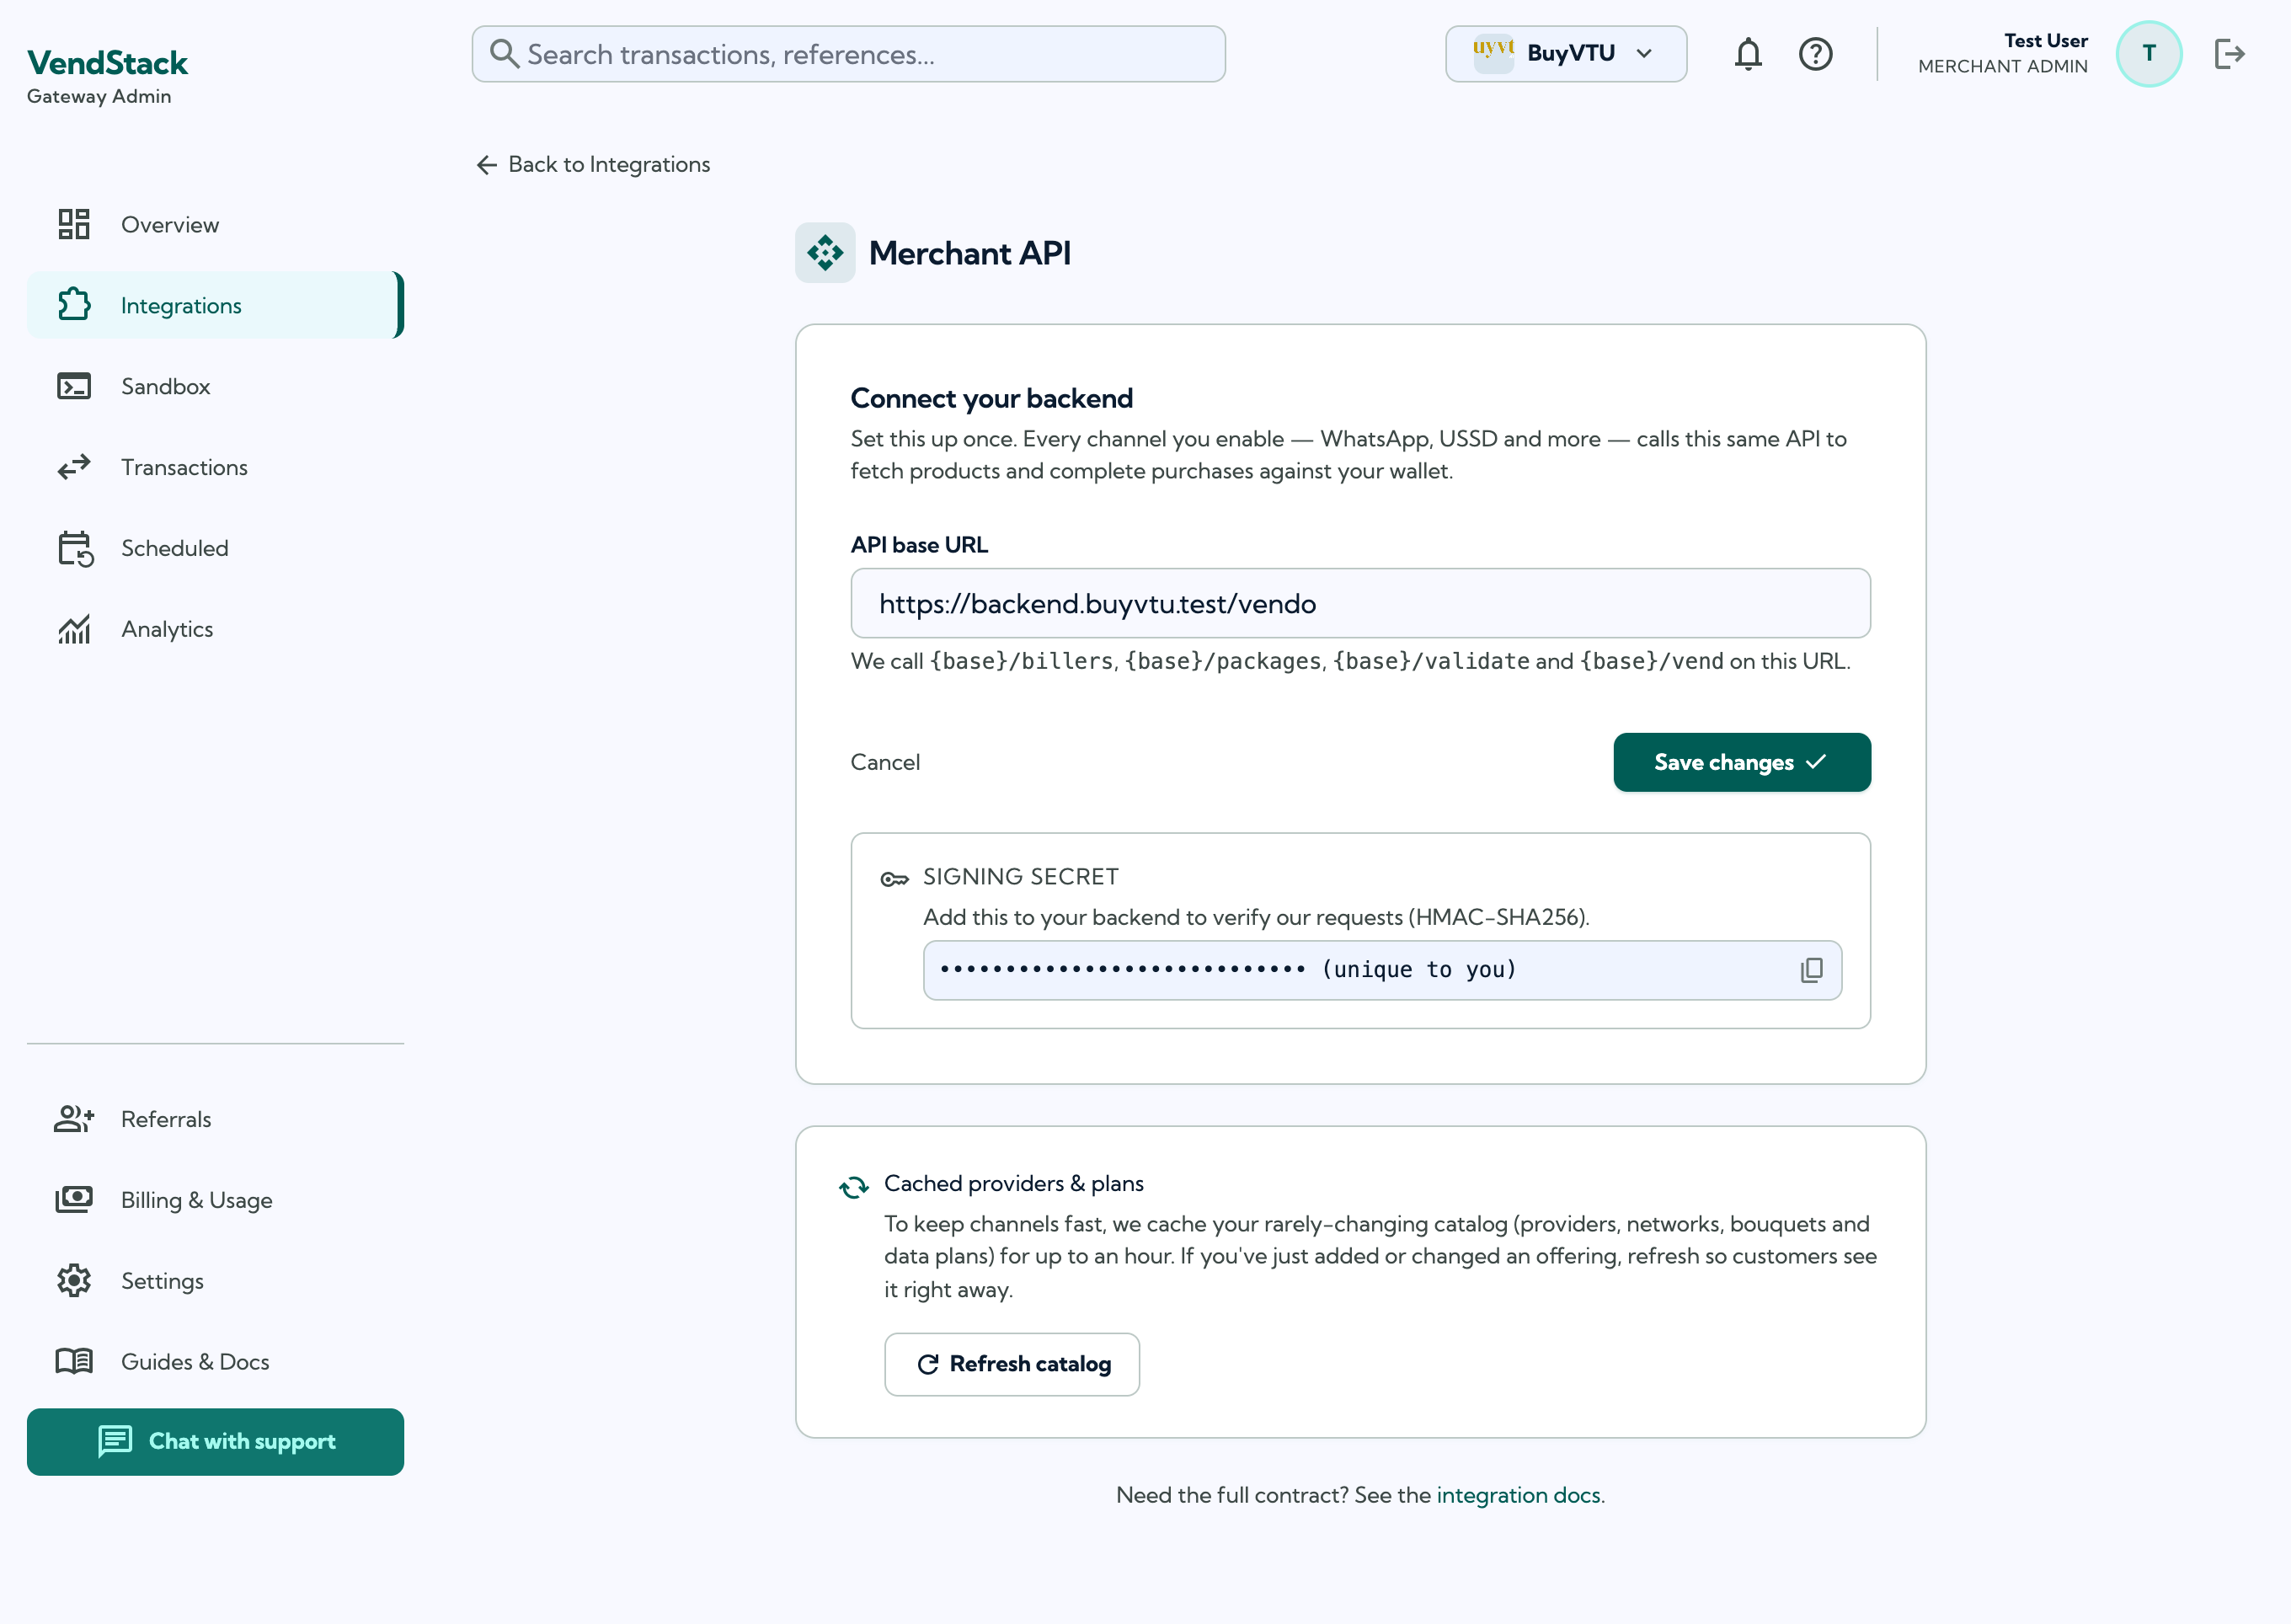Click Save changes button

1742,762
